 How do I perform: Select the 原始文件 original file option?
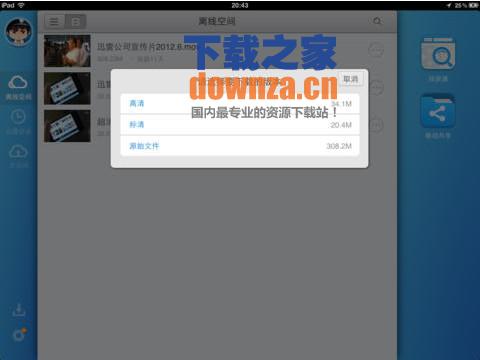coord(240,146)
